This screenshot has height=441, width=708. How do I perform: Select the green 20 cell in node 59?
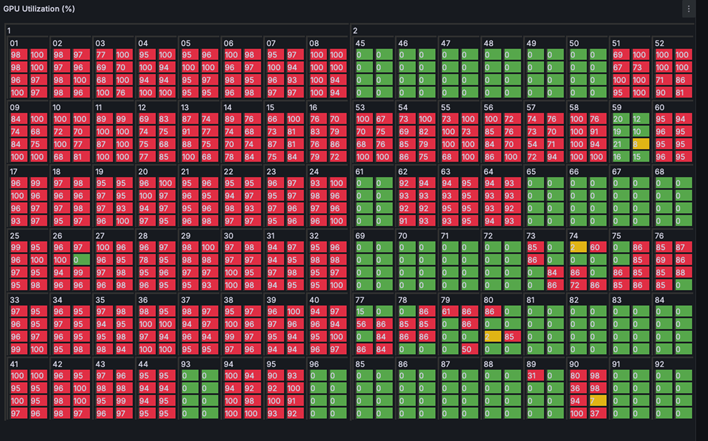click(621, 119)
